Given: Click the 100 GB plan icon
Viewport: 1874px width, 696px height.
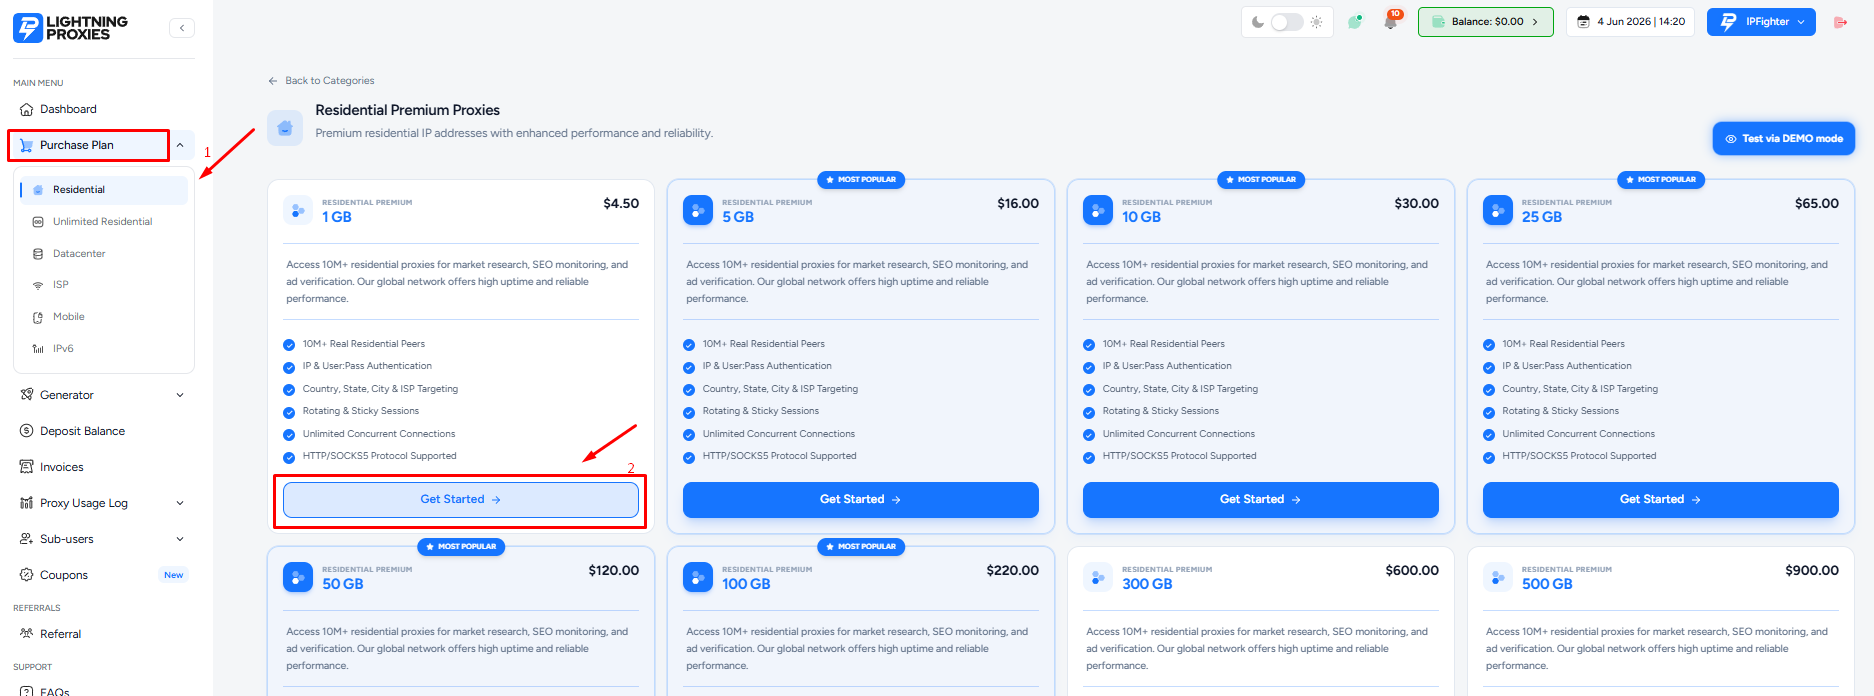Looking at the screenshot, I should (x=698, y=577).
